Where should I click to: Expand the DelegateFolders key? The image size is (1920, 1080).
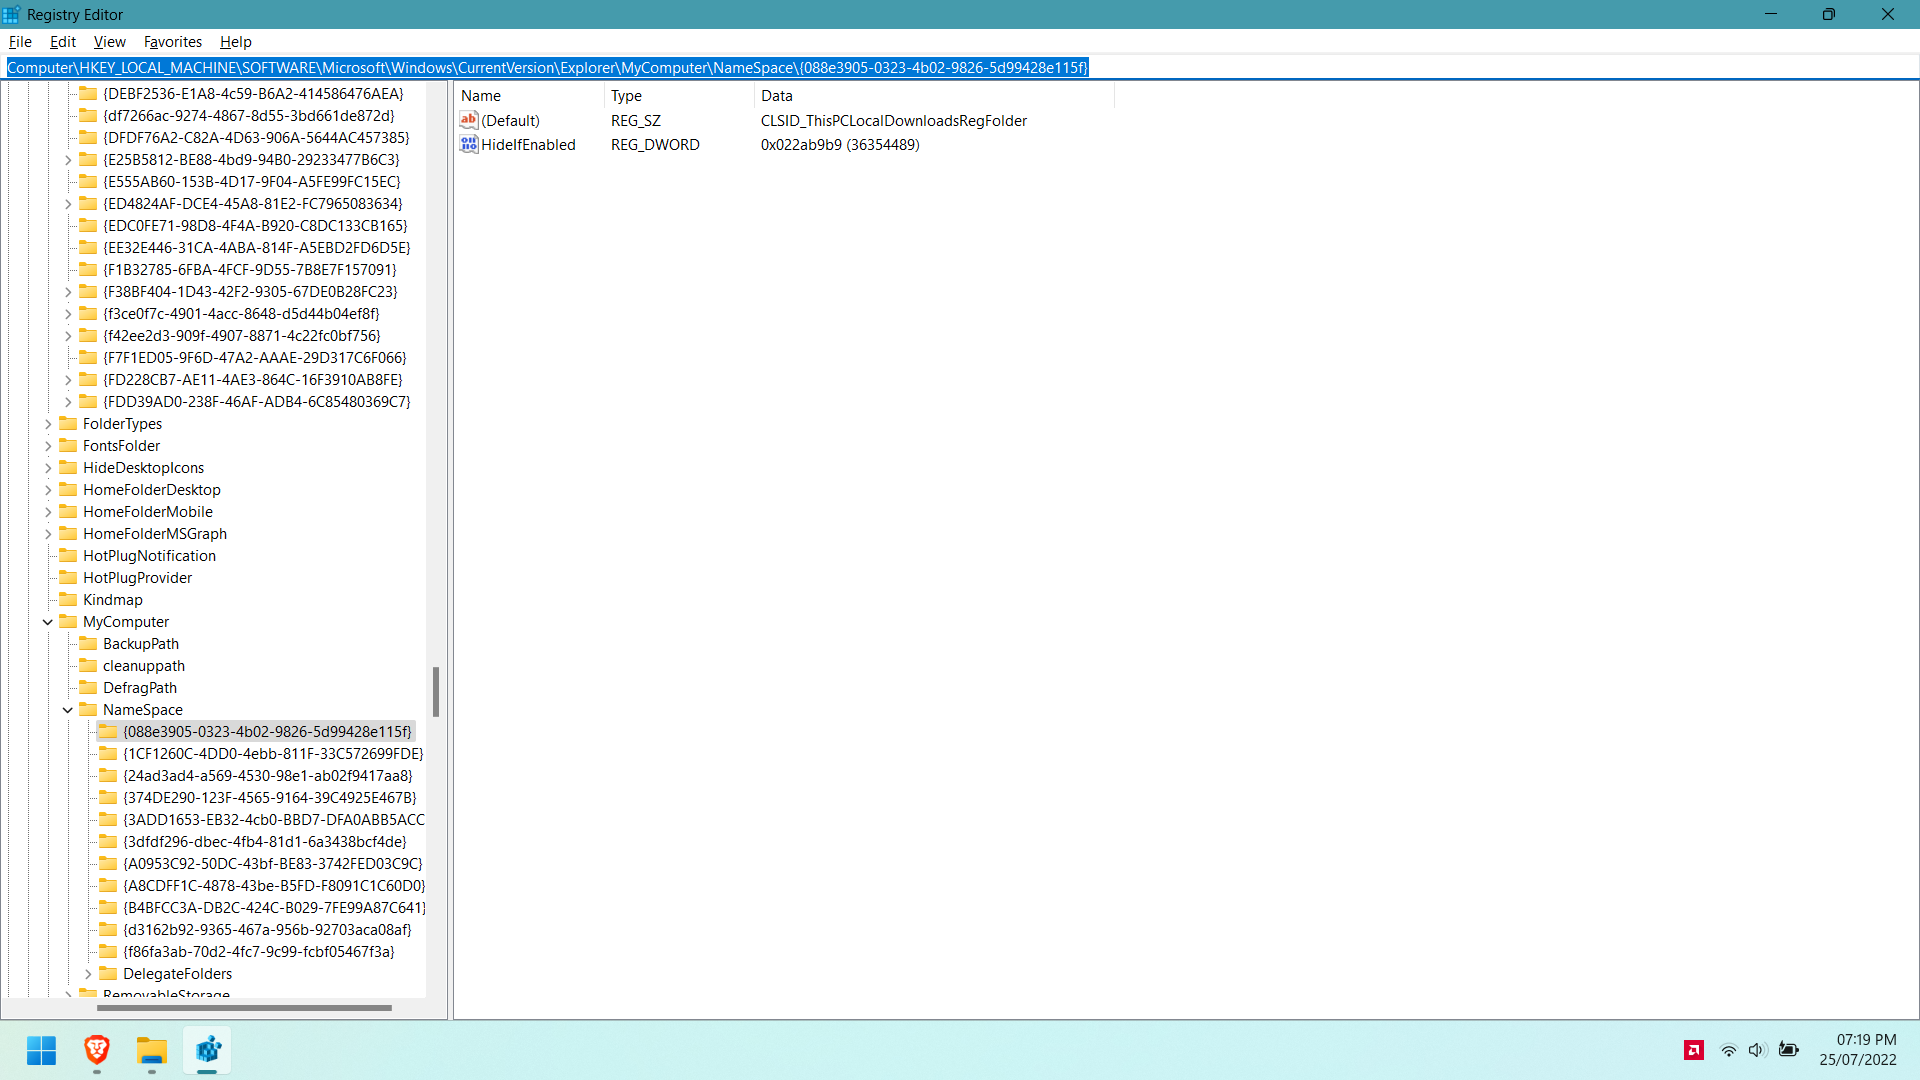[x=88, y=973]
